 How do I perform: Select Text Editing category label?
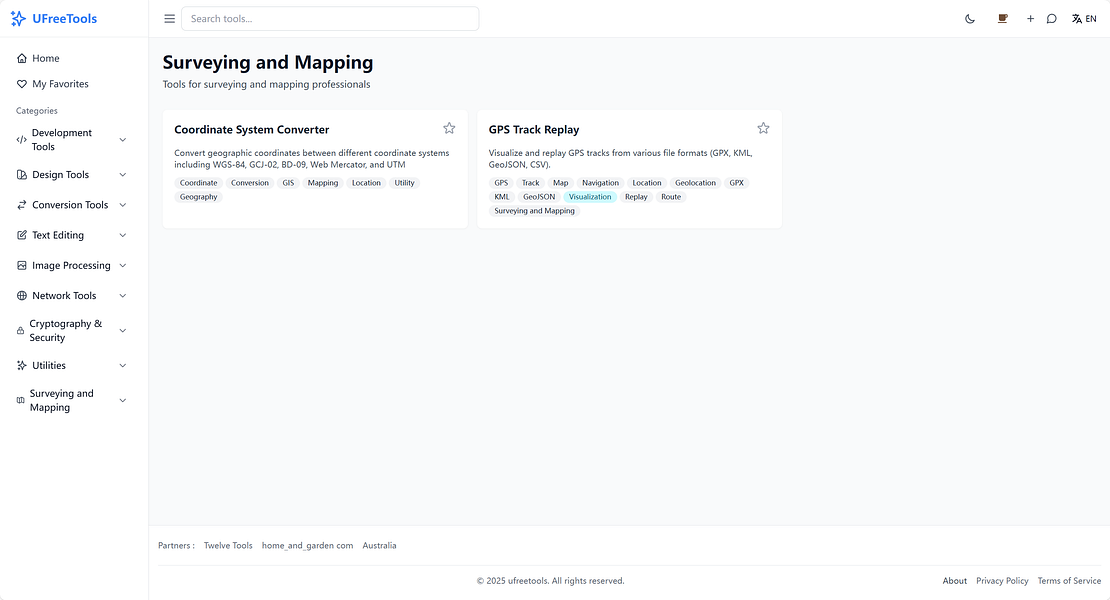coord(58,235)
